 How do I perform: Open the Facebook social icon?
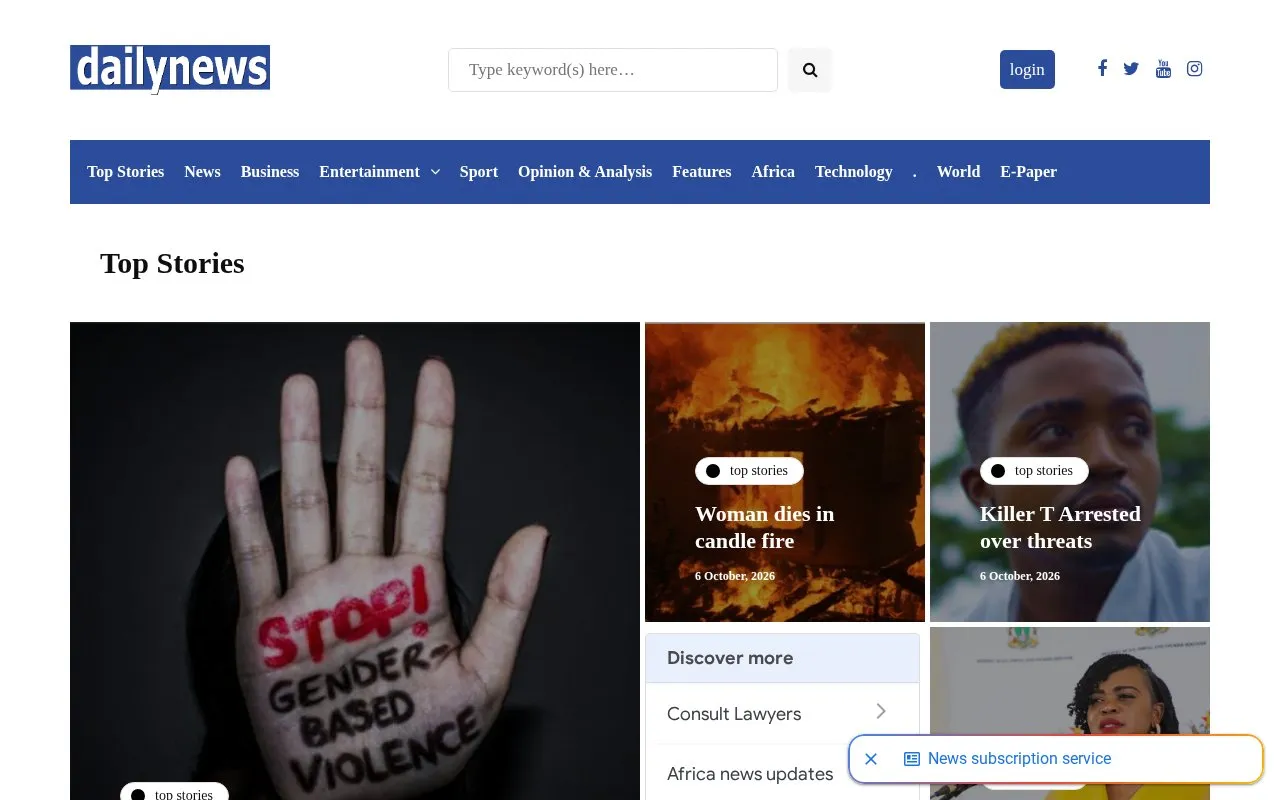tap(1102, 68)
